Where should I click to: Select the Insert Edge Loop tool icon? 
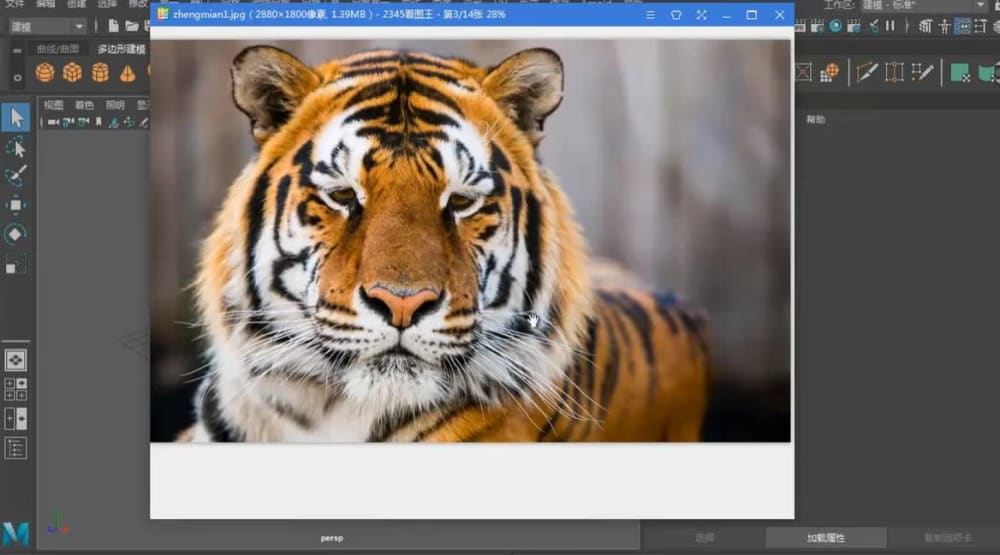[894, 73]
